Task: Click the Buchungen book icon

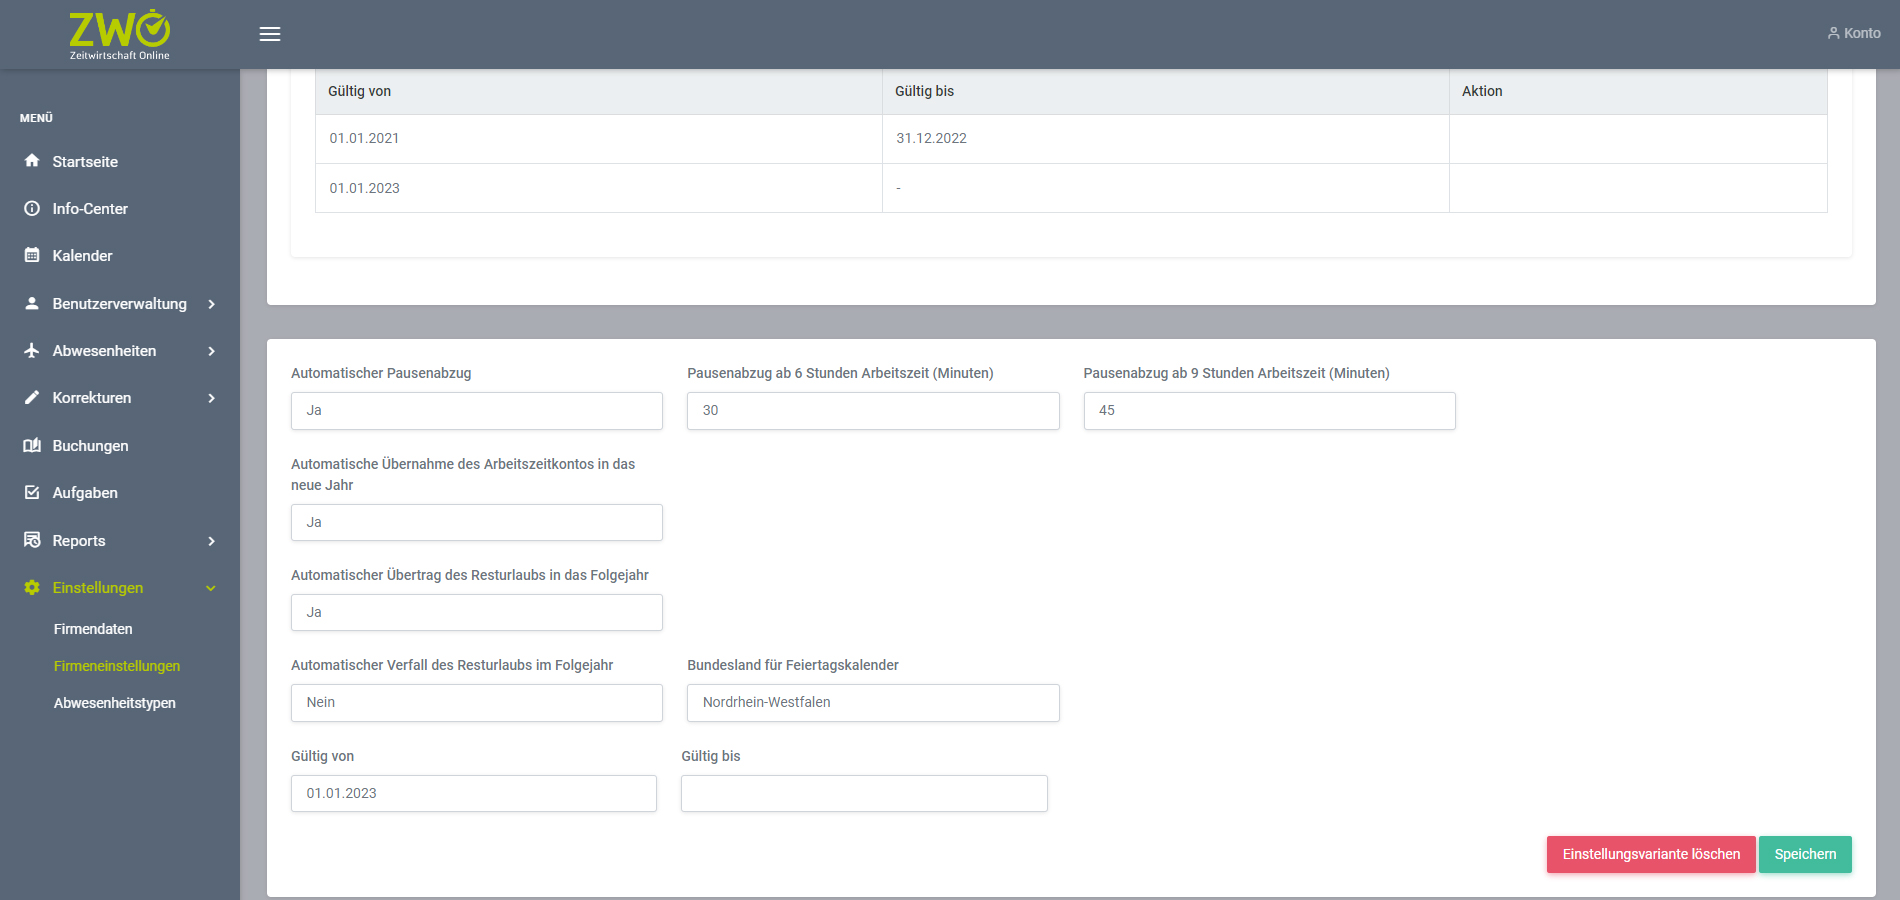Action: tap(32, 445)
